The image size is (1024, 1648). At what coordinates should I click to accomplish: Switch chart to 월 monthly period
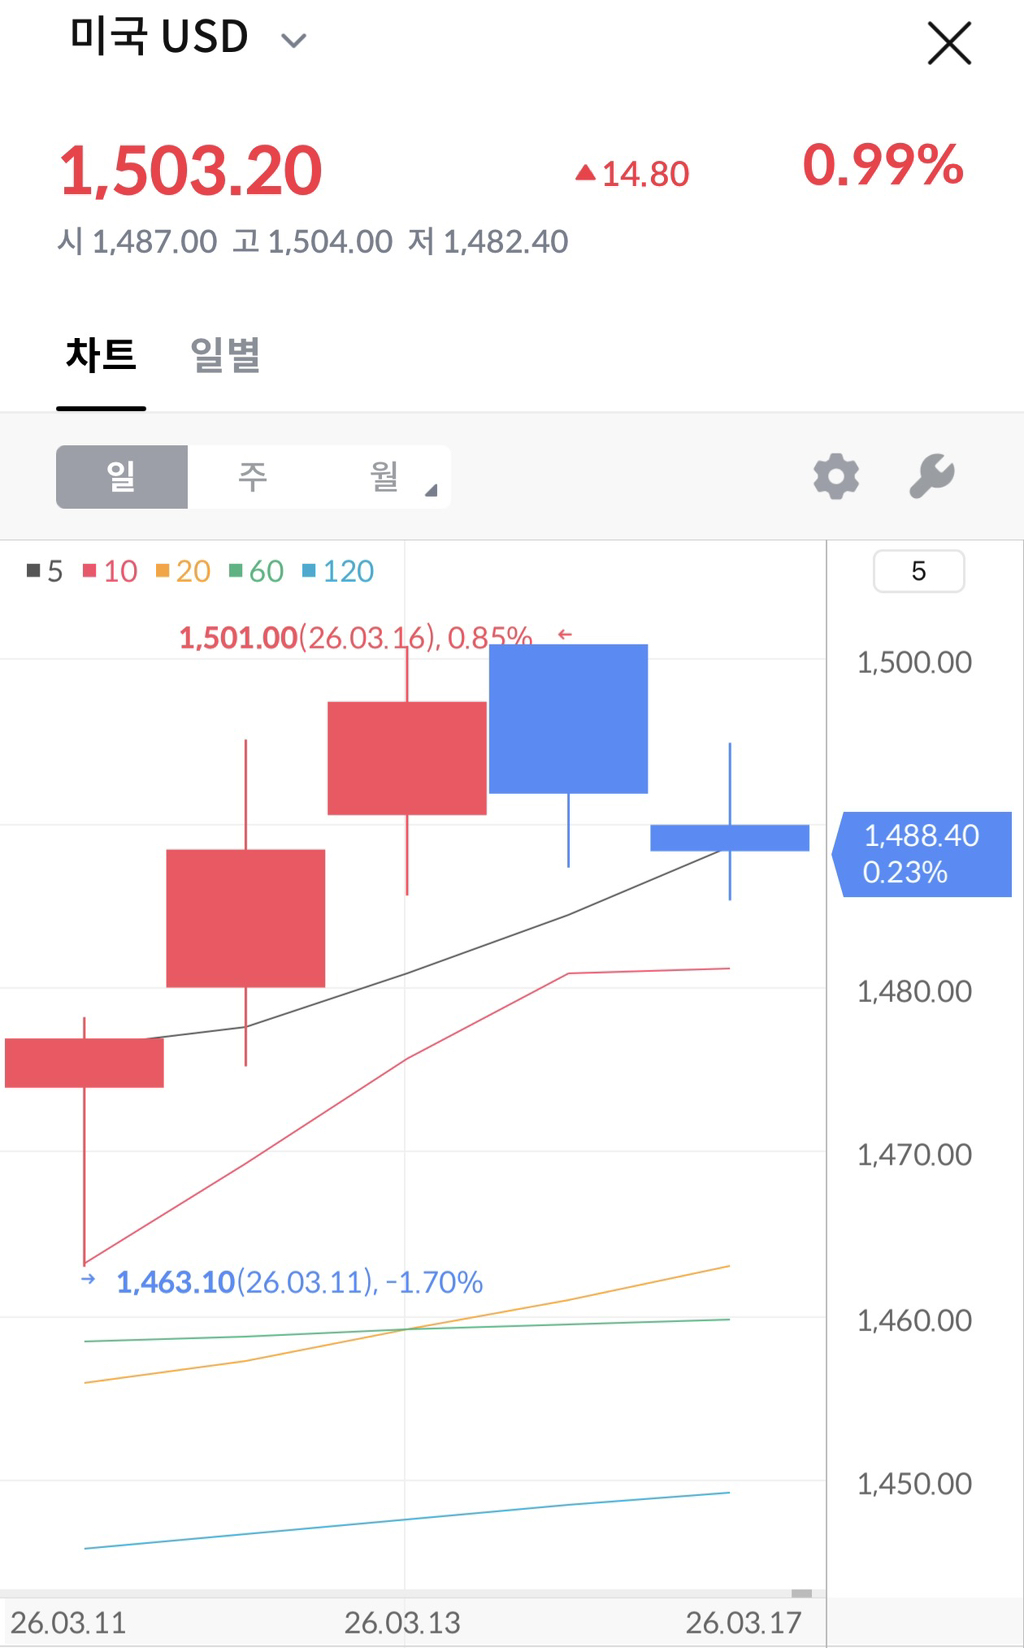point(384,477)
